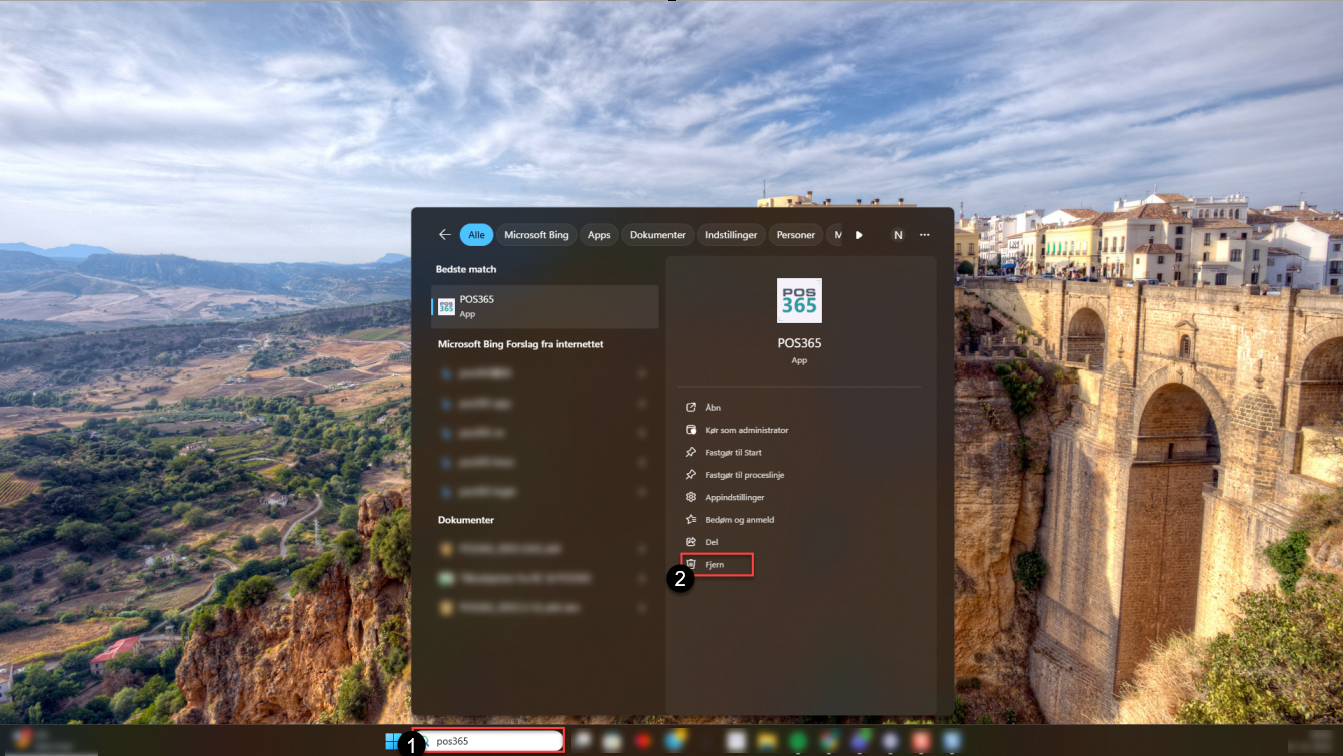
Task: Open the N account avatar
Action: (x=898, y=235)
